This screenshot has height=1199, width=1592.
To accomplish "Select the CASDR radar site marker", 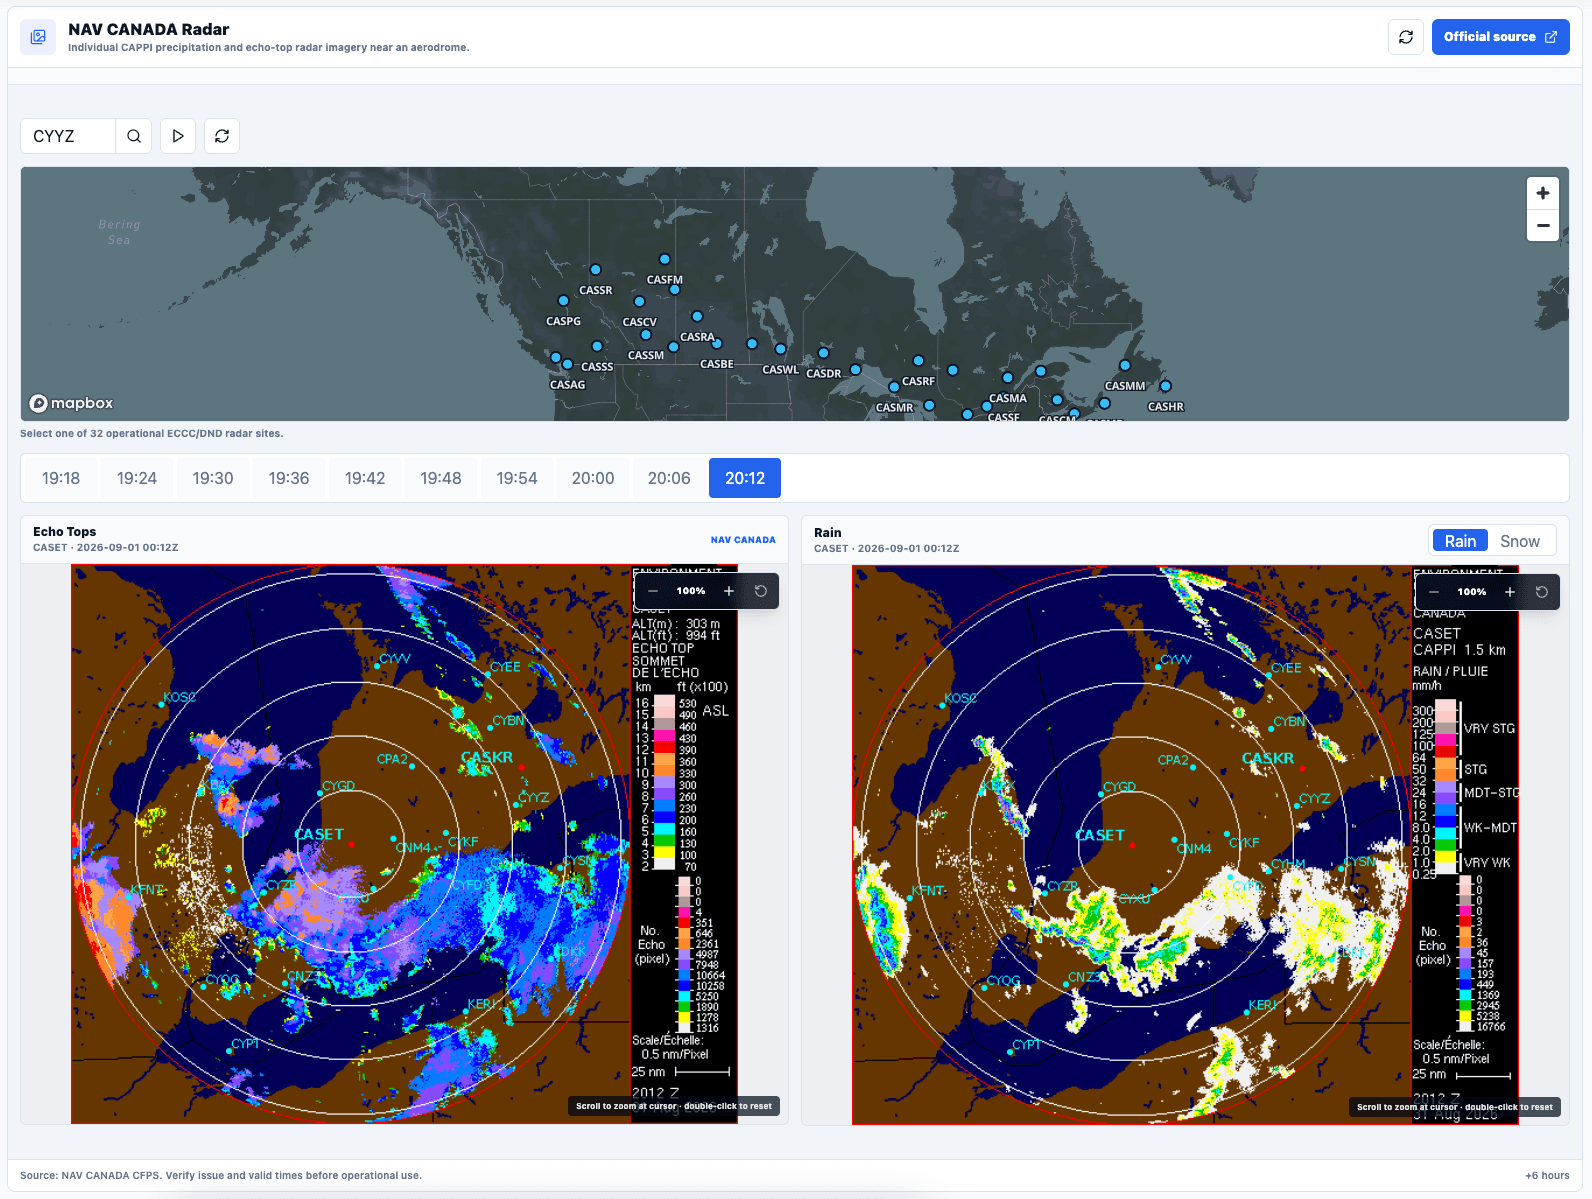I will click(823, 353).
